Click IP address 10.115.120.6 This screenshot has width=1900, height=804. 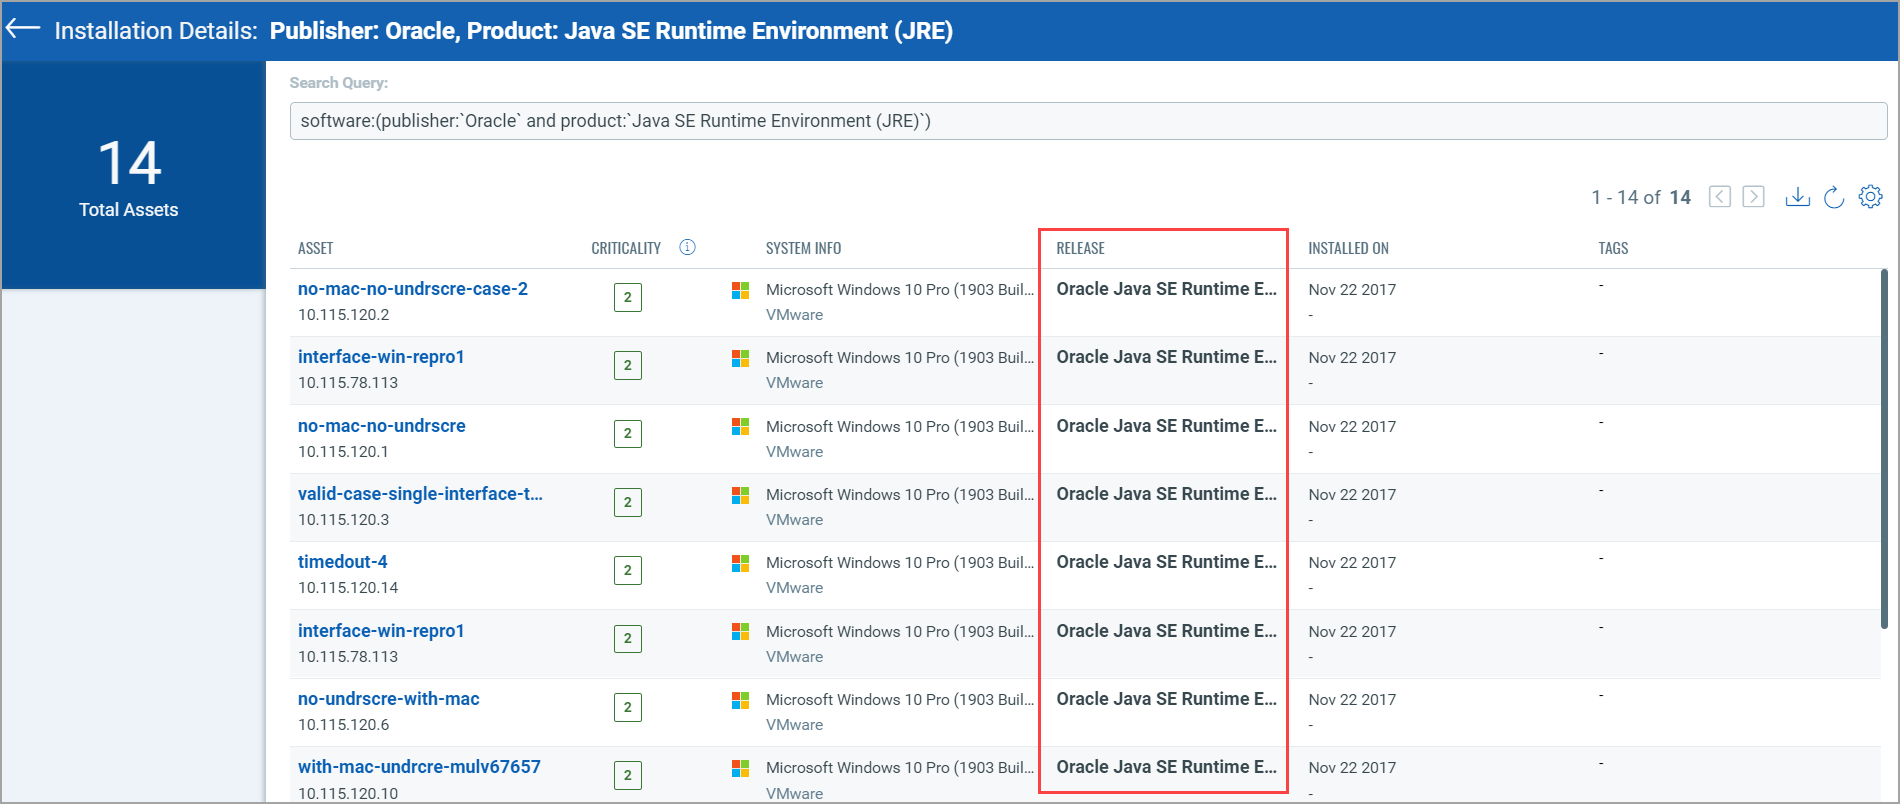pos(344,725)
